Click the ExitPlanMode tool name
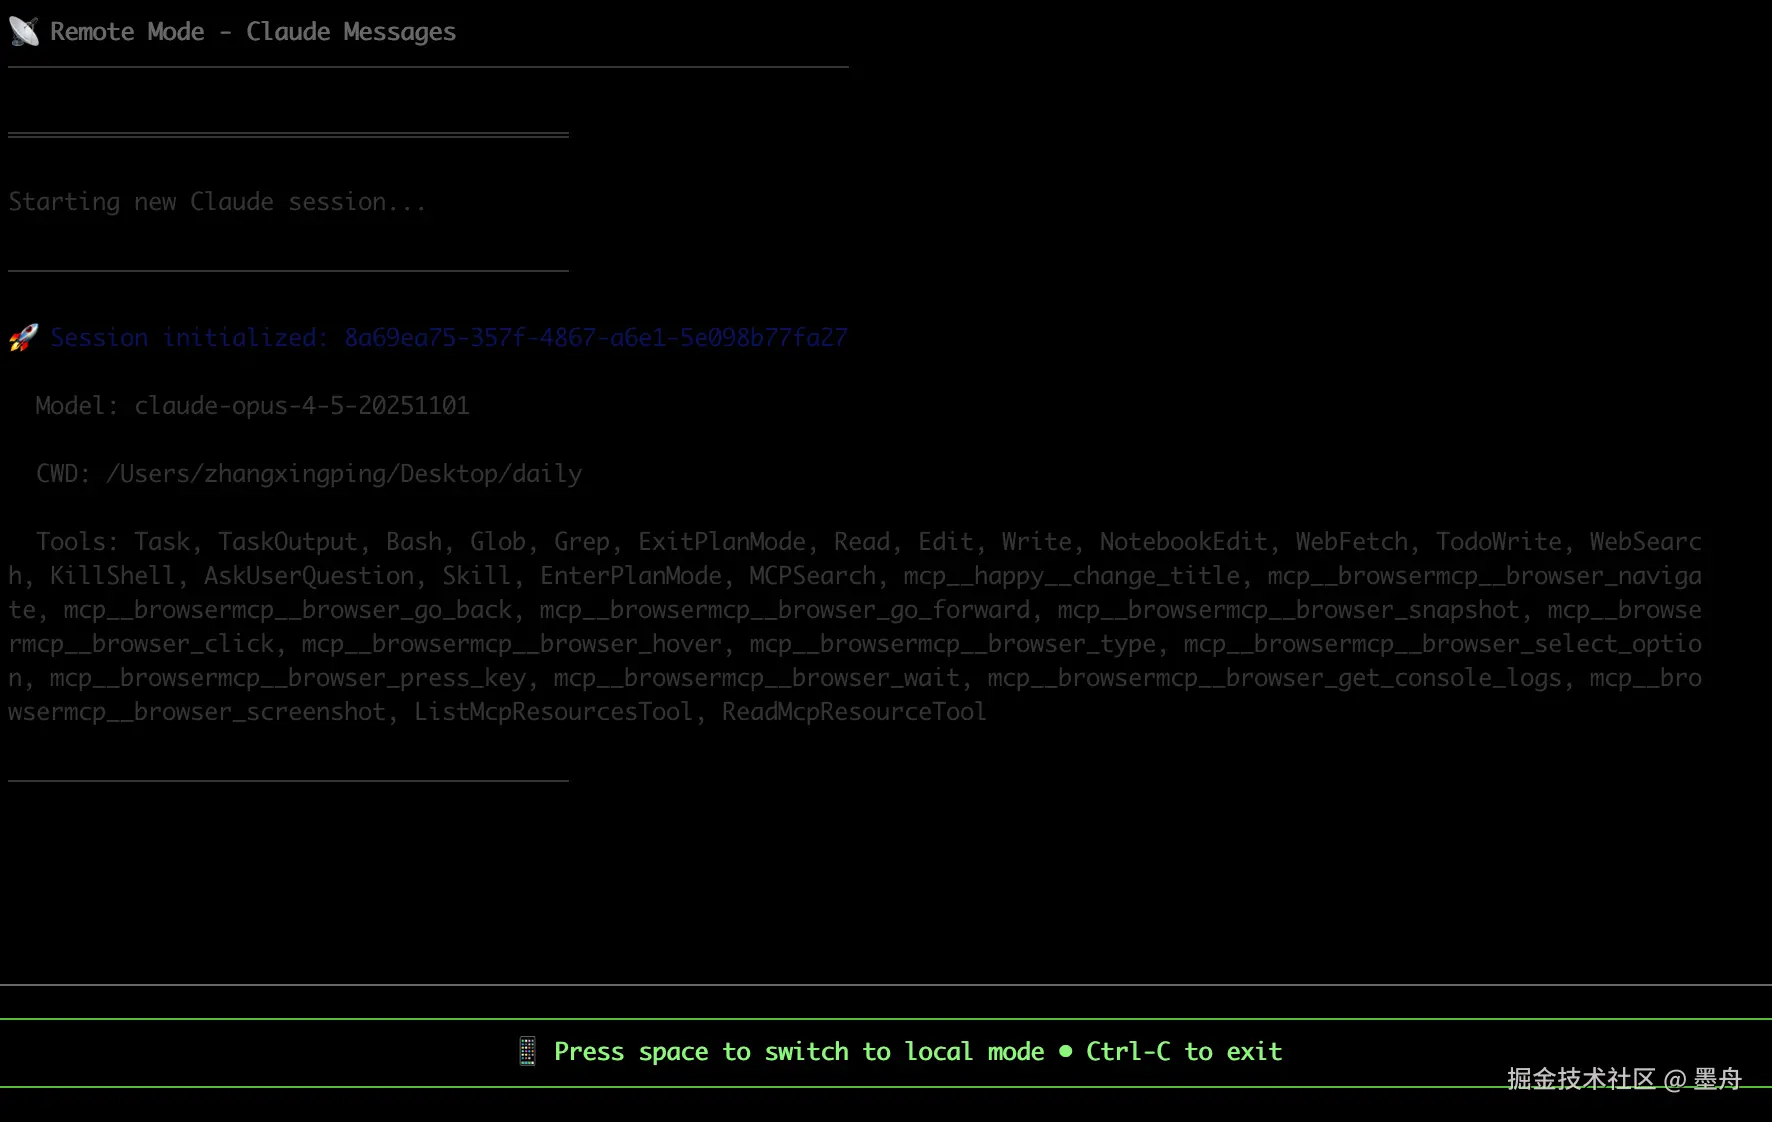The height and width of the screenshot is (1122, 1772). (722, 542)
